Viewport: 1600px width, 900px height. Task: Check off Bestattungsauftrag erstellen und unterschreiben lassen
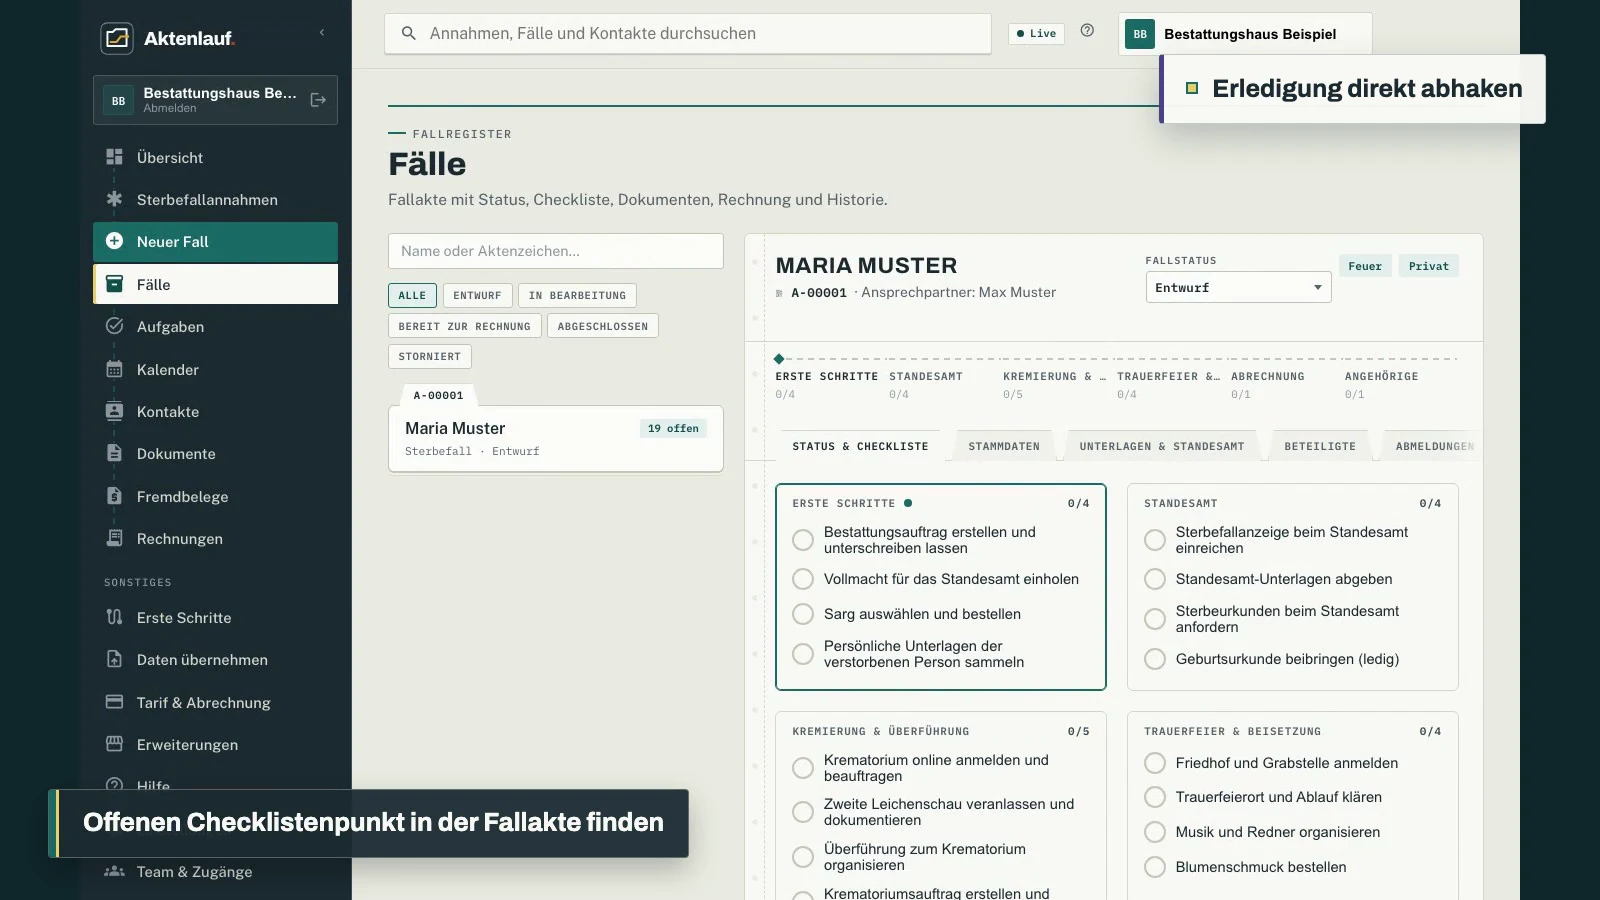(x=803, y=540)
